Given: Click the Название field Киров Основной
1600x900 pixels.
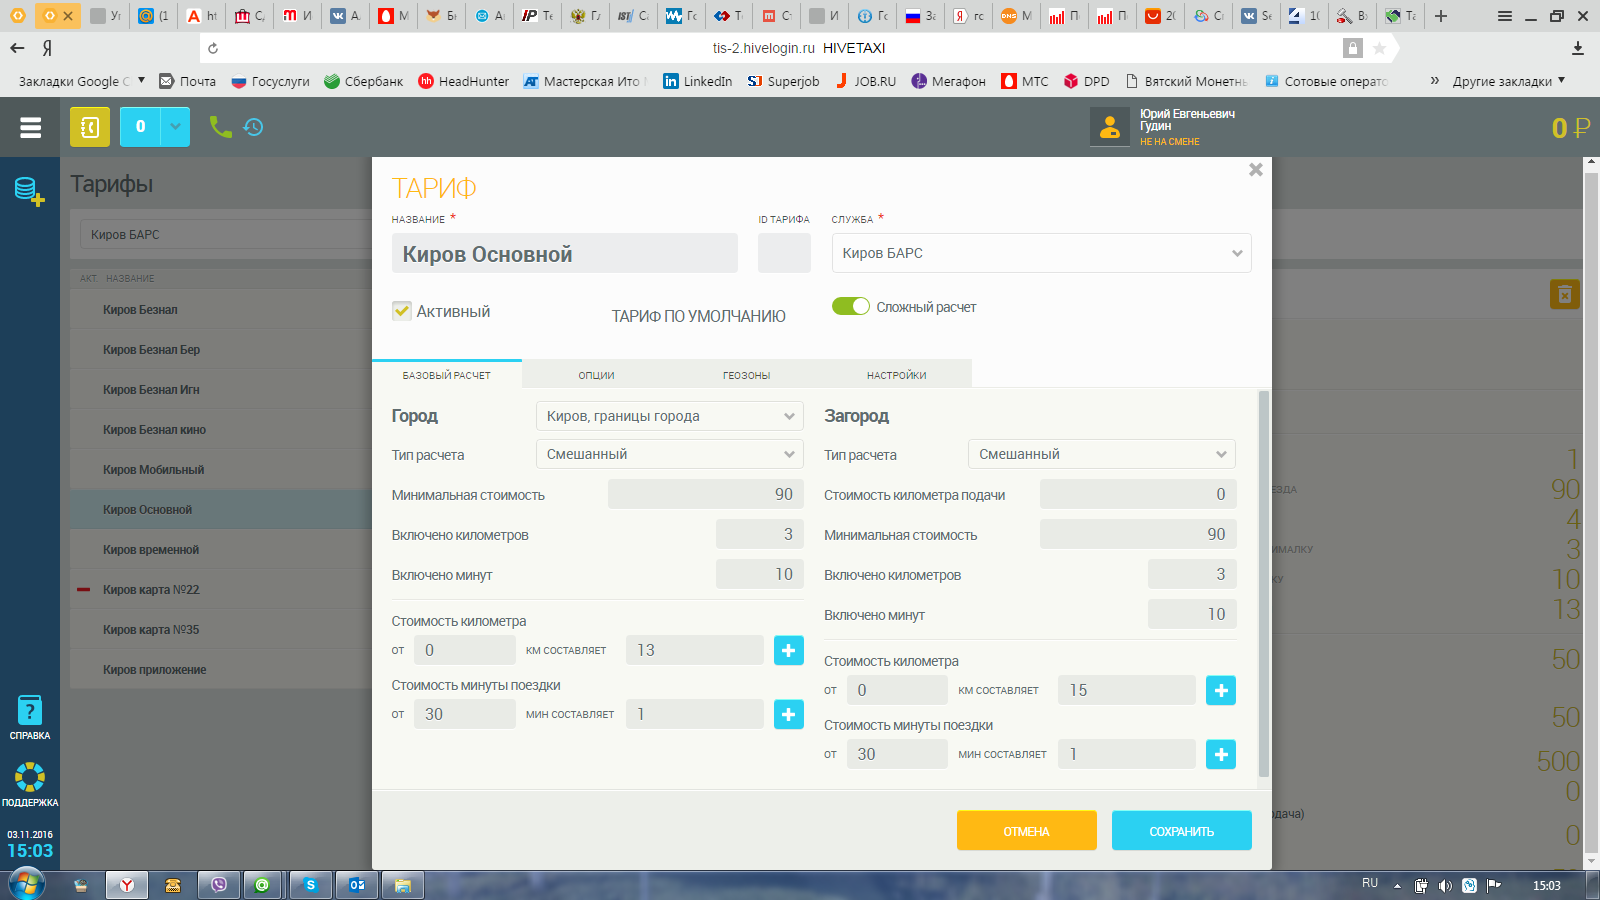Looking at the screenshot, I should (564, 254).
